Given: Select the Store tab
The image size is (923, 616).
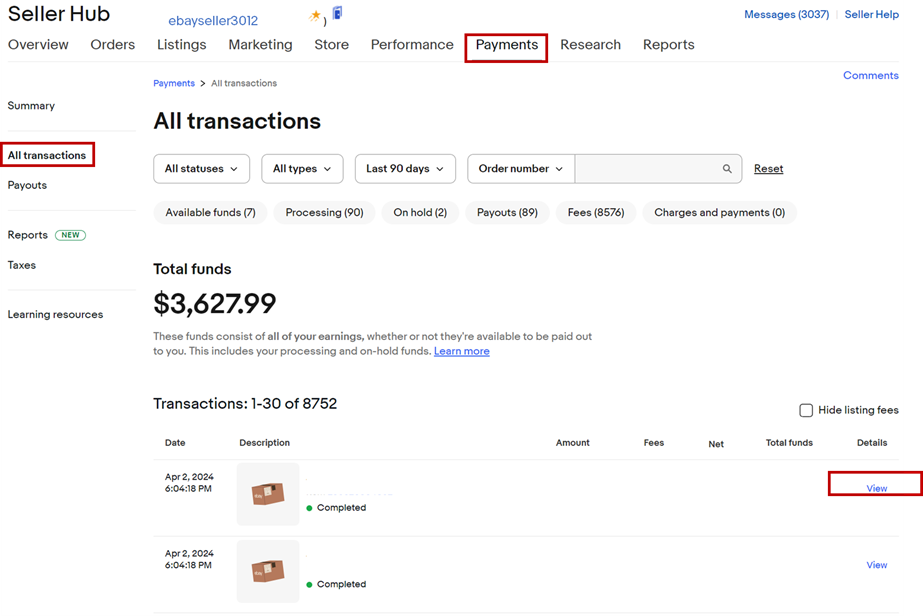Looking at the screenshot, I should [331, 45].
